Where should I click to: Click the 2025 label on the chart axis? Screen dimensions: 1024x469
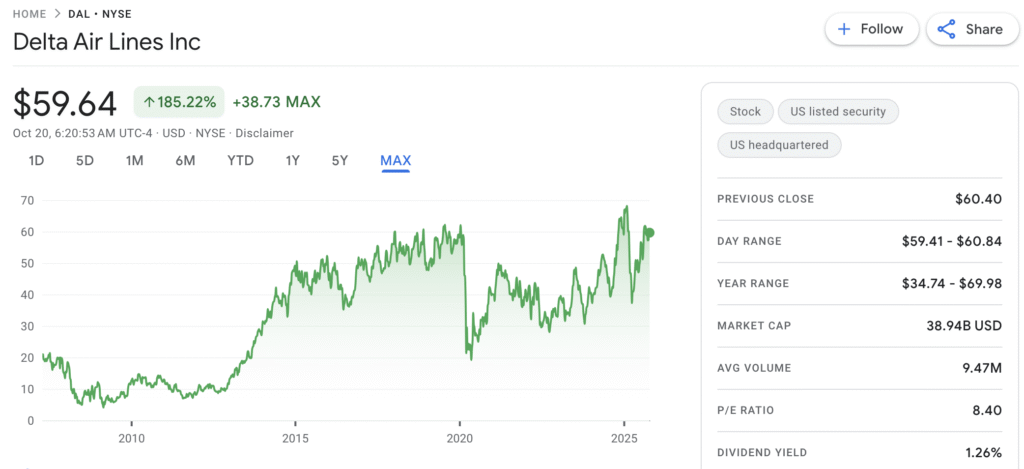point(625,436)
